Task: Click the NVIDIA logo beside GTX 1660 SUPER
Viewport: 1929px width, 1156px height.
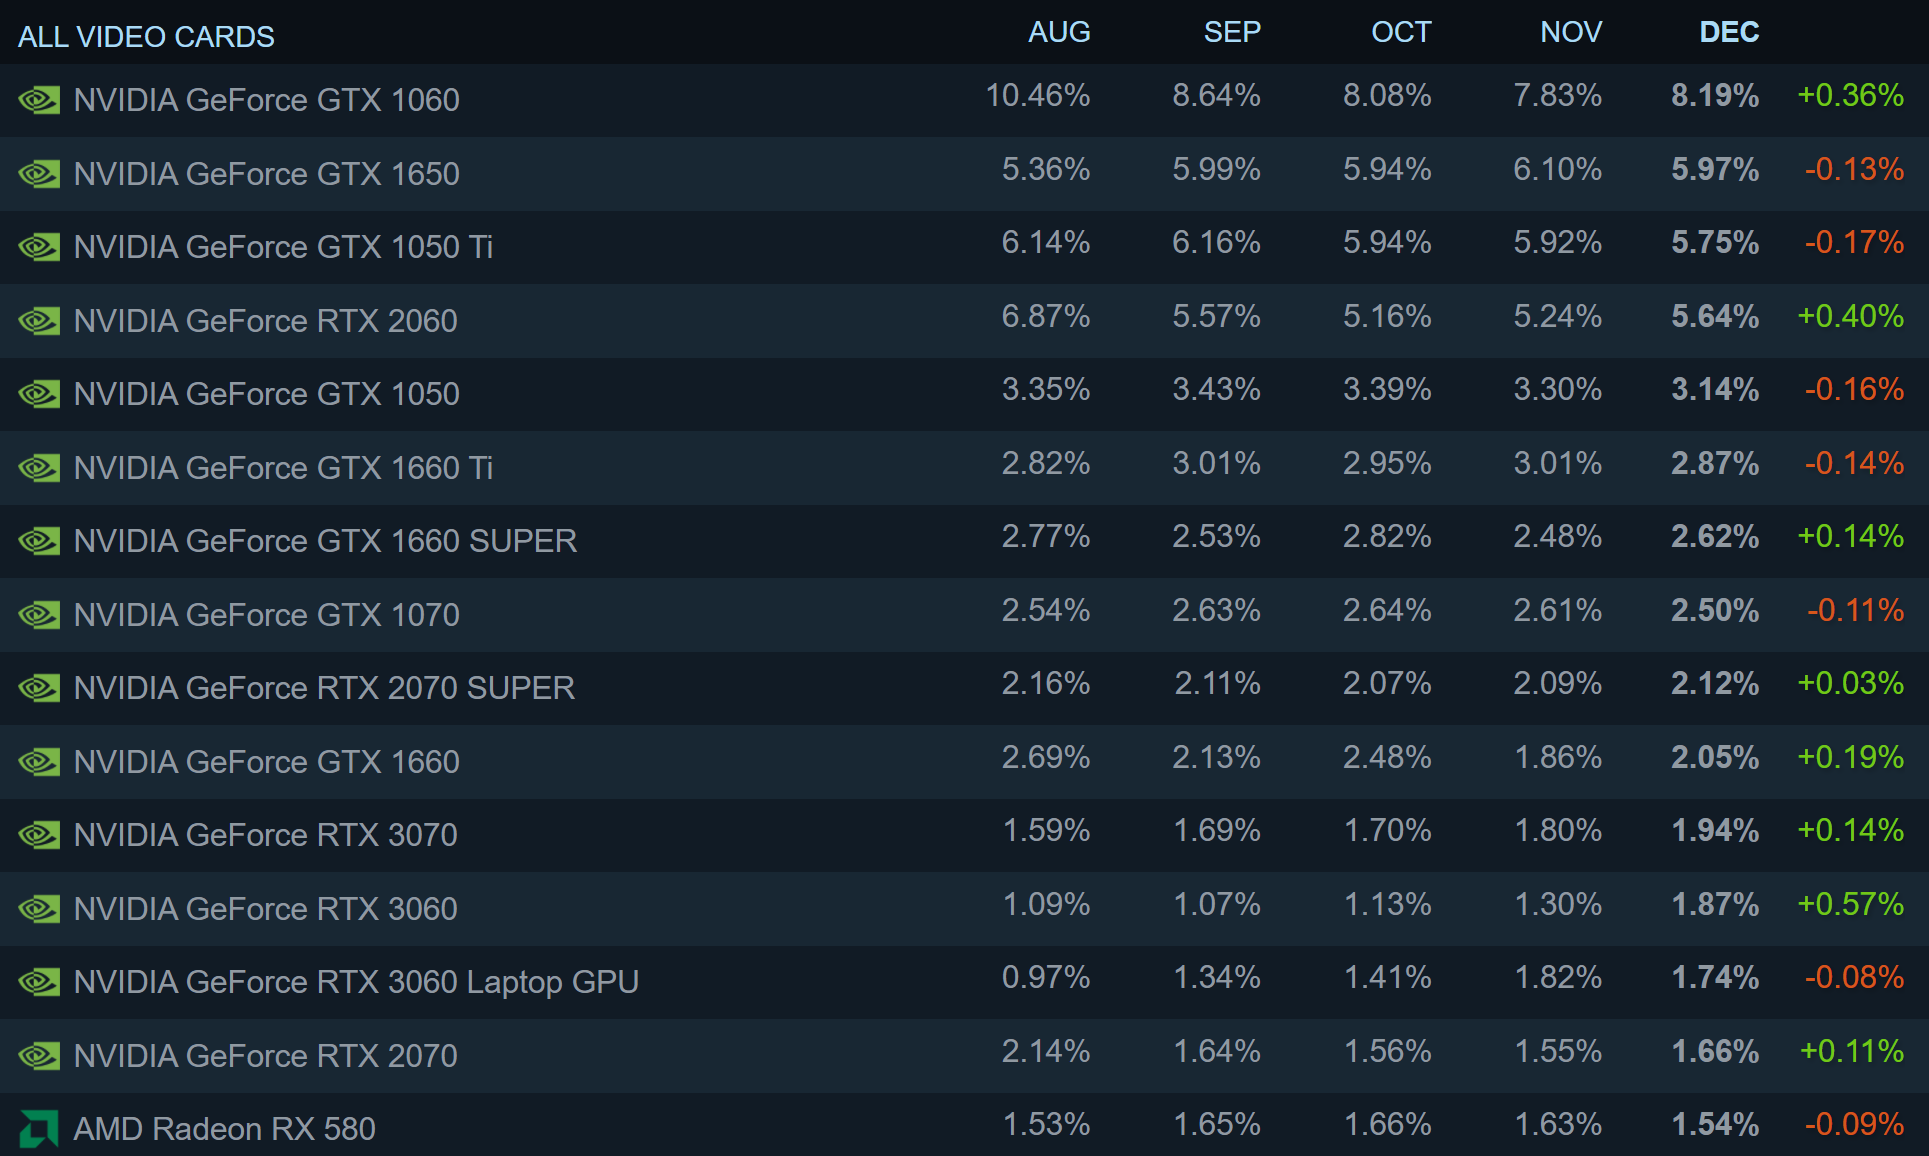Action: (39, 541)
